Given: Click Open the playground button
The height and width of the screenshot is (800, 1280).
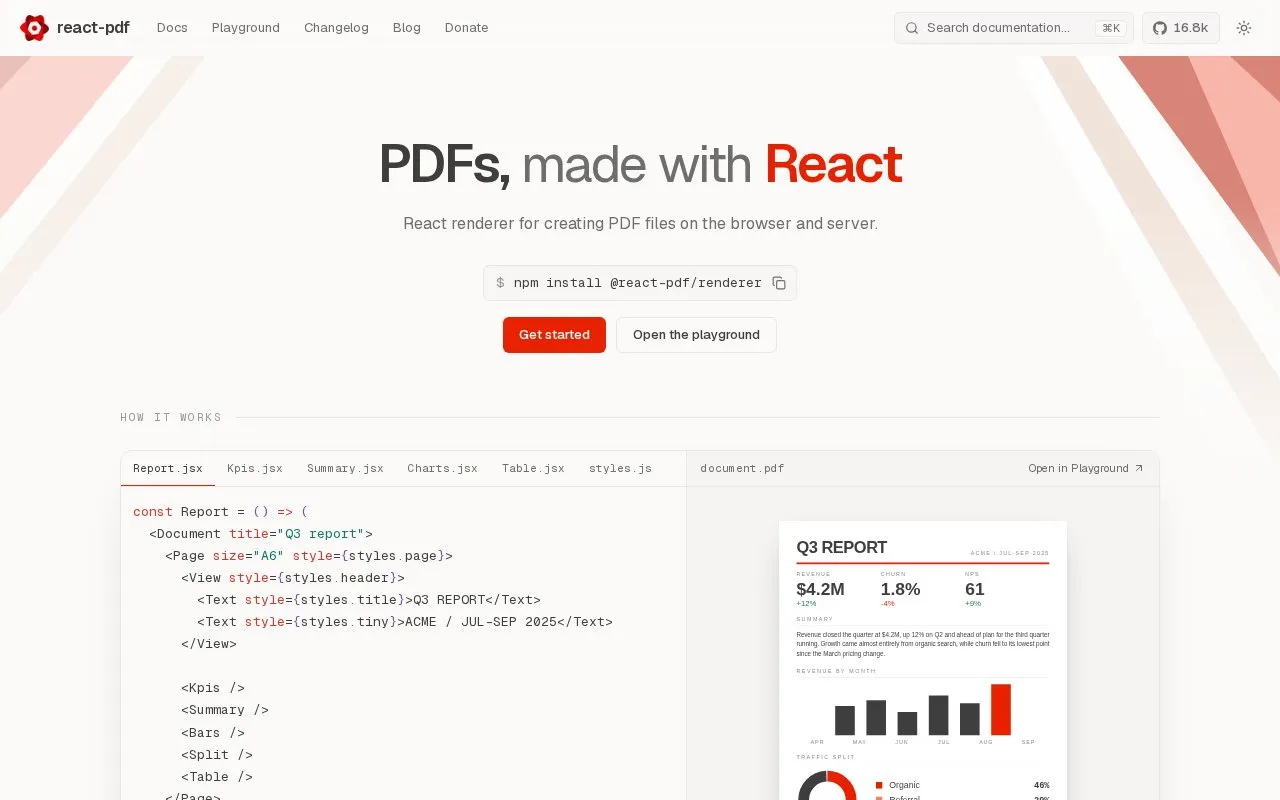Looking at the screenshot, I should click(696, 335).
